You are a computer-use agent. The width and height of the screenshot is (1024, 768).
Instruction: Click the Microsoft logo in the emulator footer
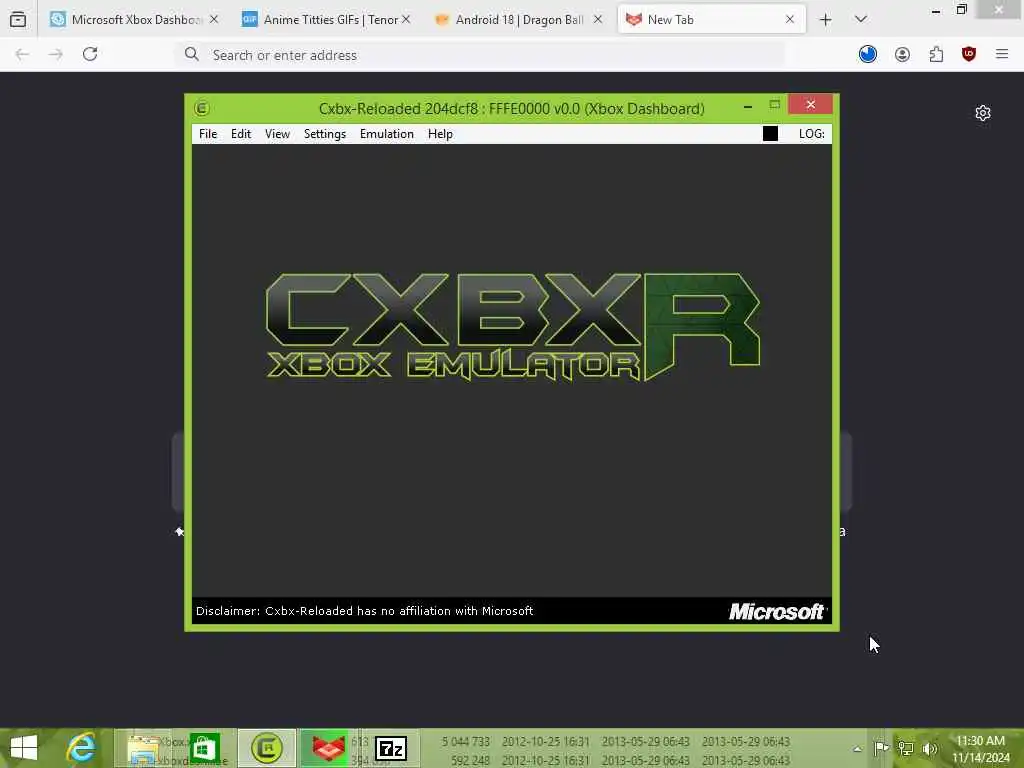(x=776, y=611)
